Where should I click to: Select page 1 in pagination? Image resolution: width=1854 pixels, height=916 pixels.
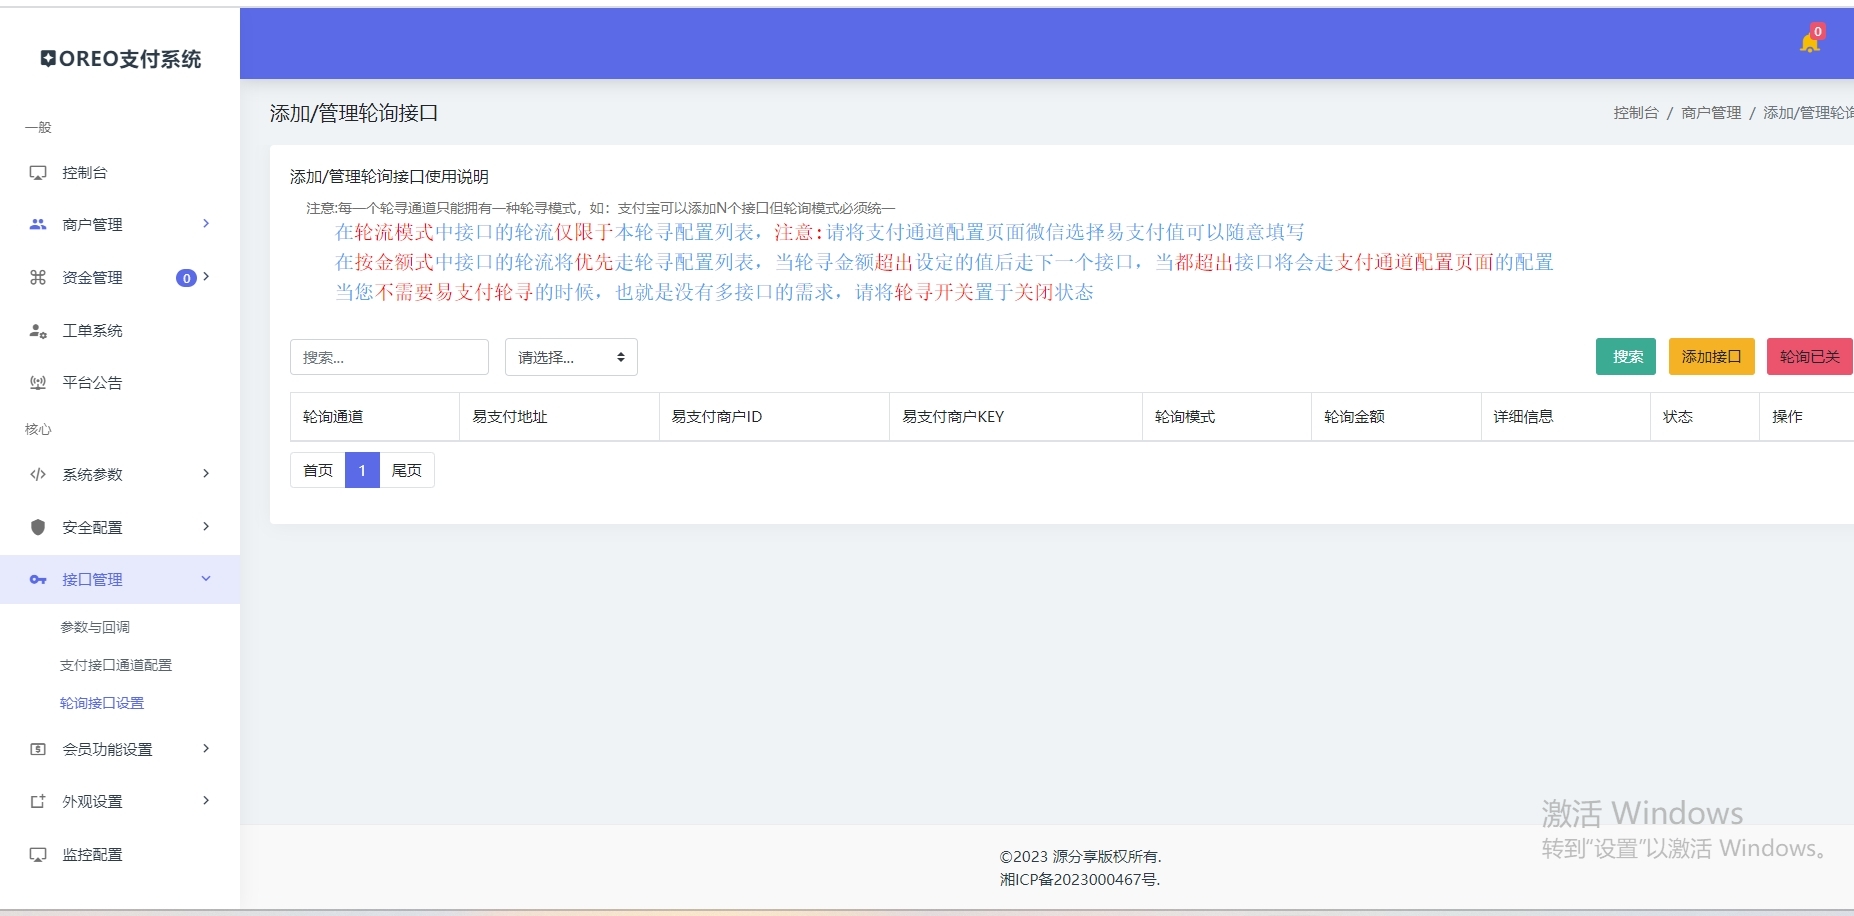[362, 470]
